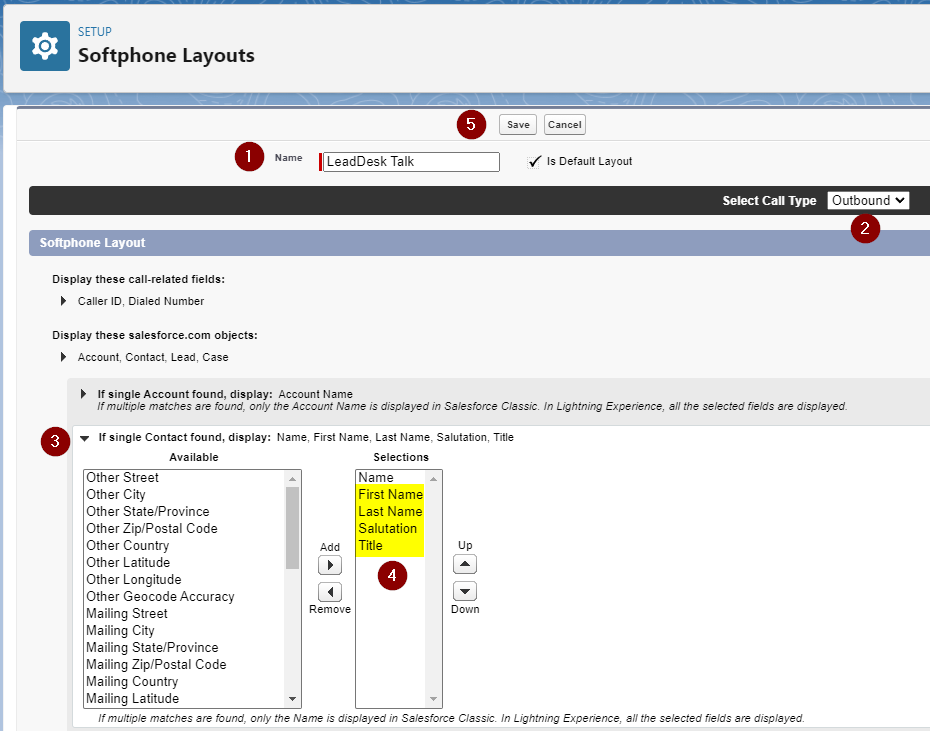Click the Add arrow button

(330, 565)
